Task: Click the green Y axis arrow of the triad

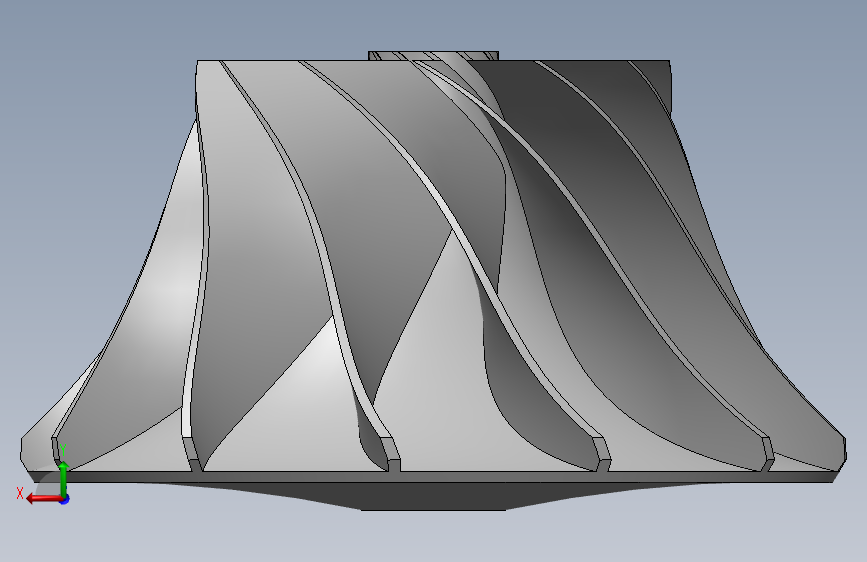Action: 63,479
